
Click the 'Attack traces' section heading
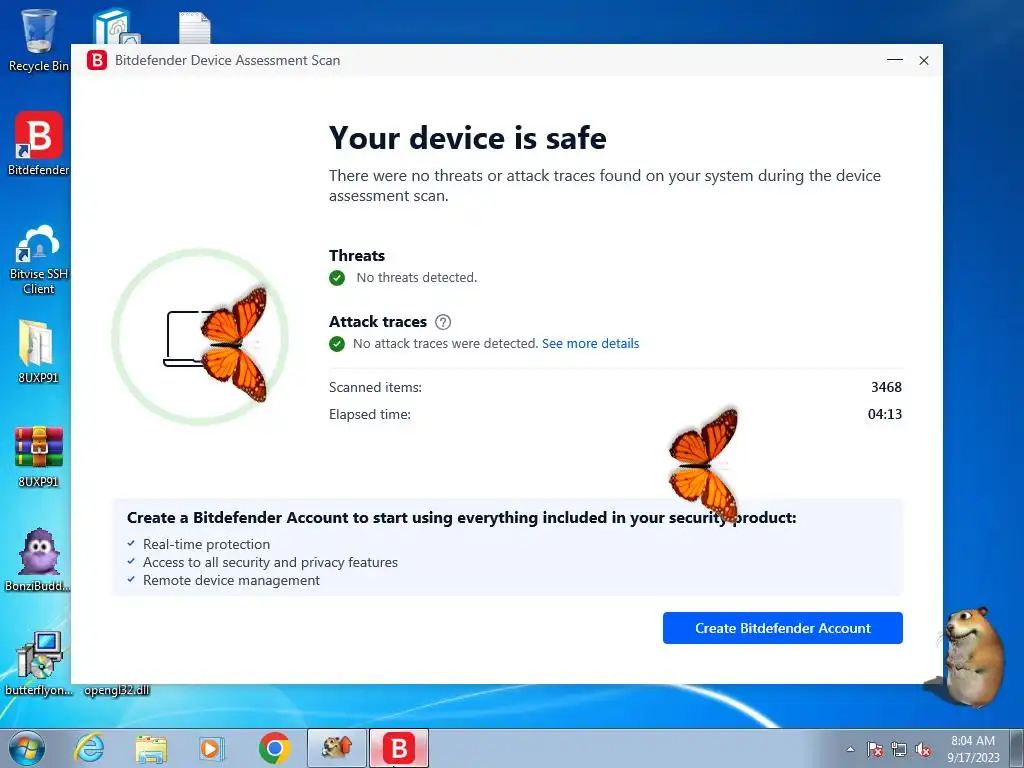point(377,322)
